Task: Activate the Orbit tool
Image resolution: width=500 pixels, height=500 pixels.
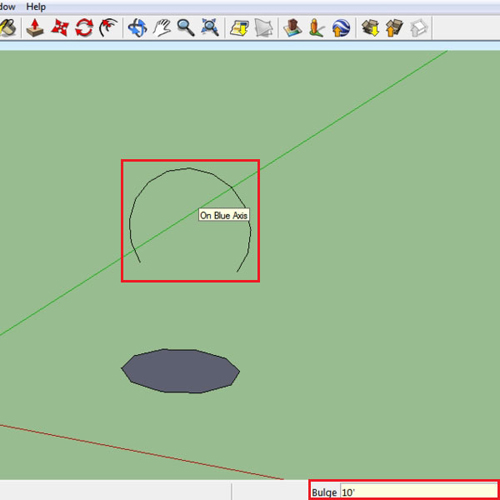Action: click(137, 27)
